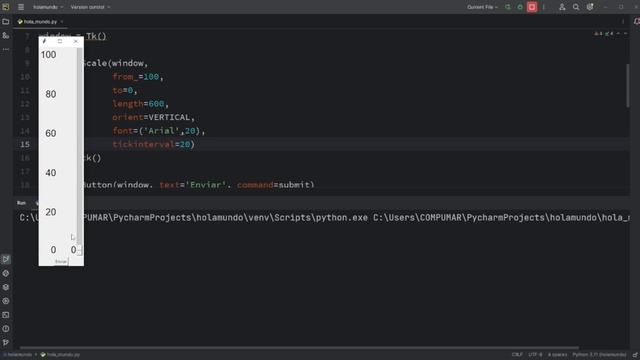Open the Terminal sidebar icon

click(6, 315)
